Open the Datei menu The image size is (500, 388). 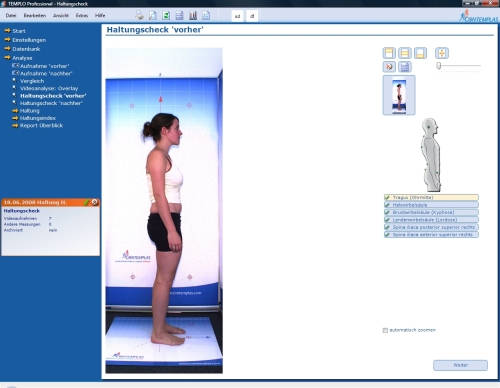pyautogui.click(x=11, y=15)
